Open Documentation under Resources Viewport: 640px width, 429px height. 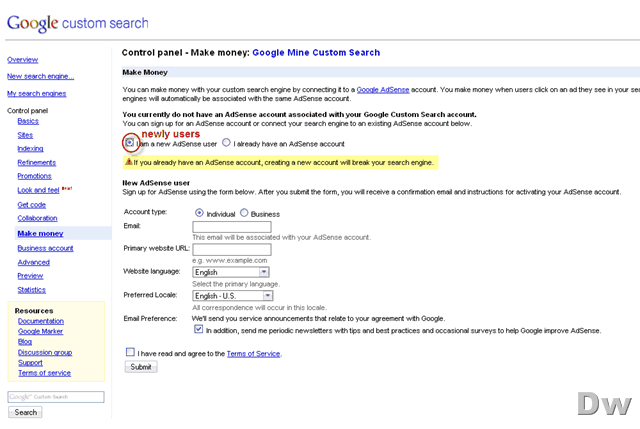(x=41, y=321)
